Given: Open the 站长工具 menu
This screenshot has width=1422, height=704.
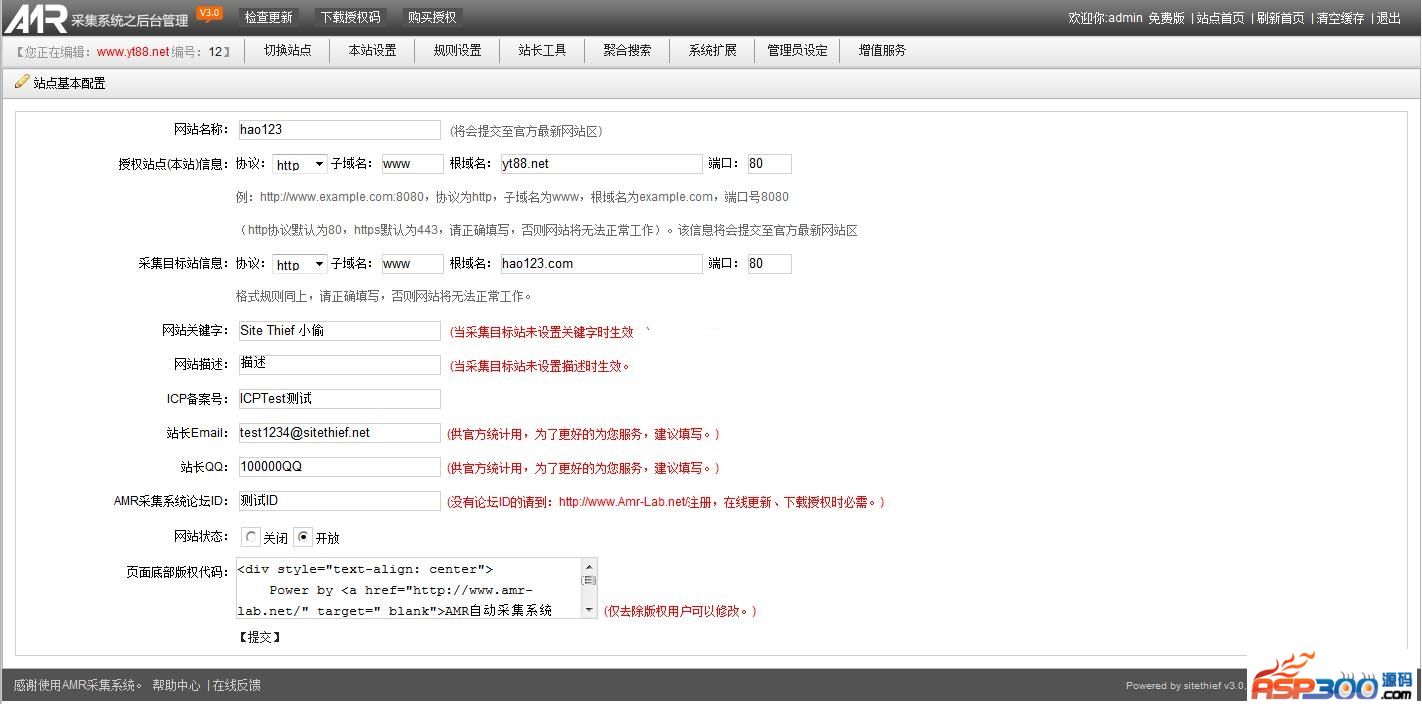Looking at the screenshot, I should pos(542,50).
